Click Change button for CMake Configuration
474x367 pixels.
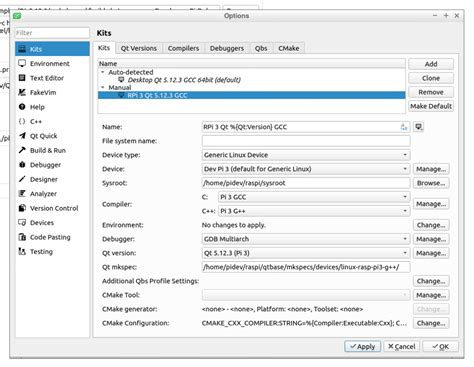coord(431,323)
